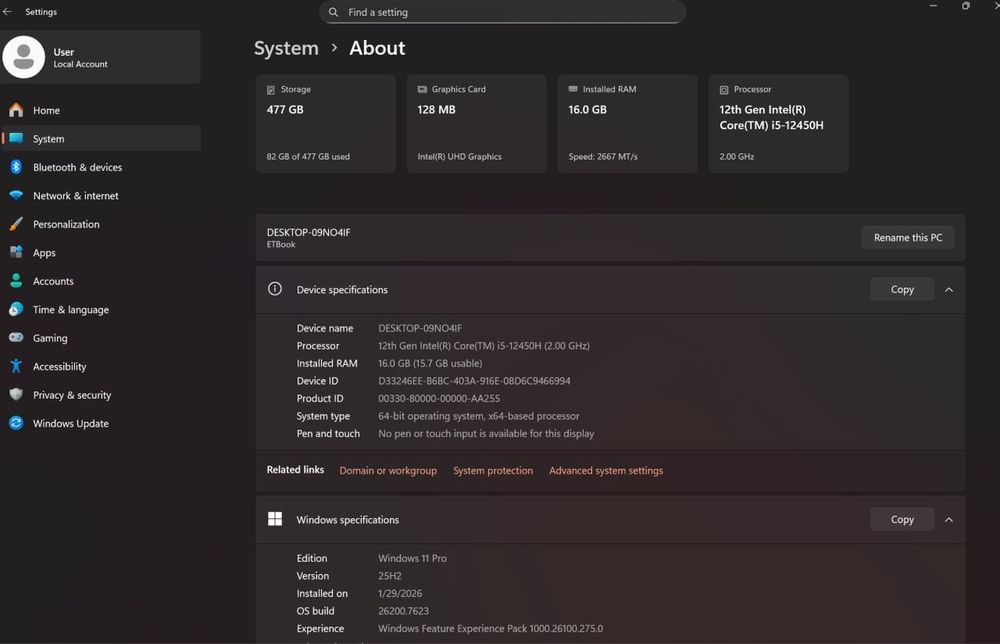
Task: Open Time & language settings
Action: (101, 309)
